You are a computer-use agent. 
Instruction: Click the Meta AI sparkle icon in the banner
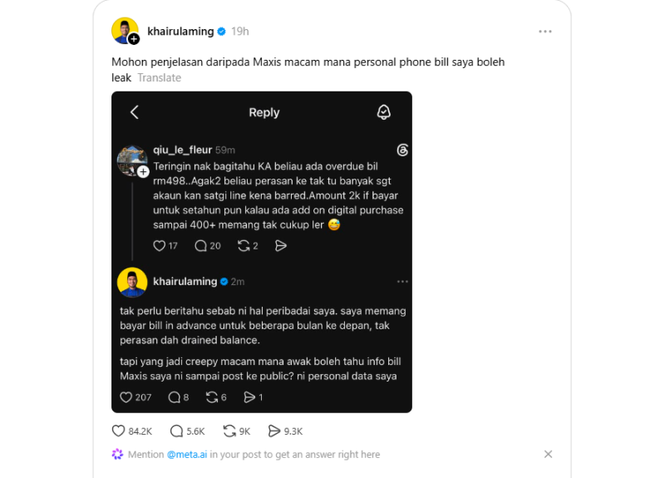pos(117,454)
